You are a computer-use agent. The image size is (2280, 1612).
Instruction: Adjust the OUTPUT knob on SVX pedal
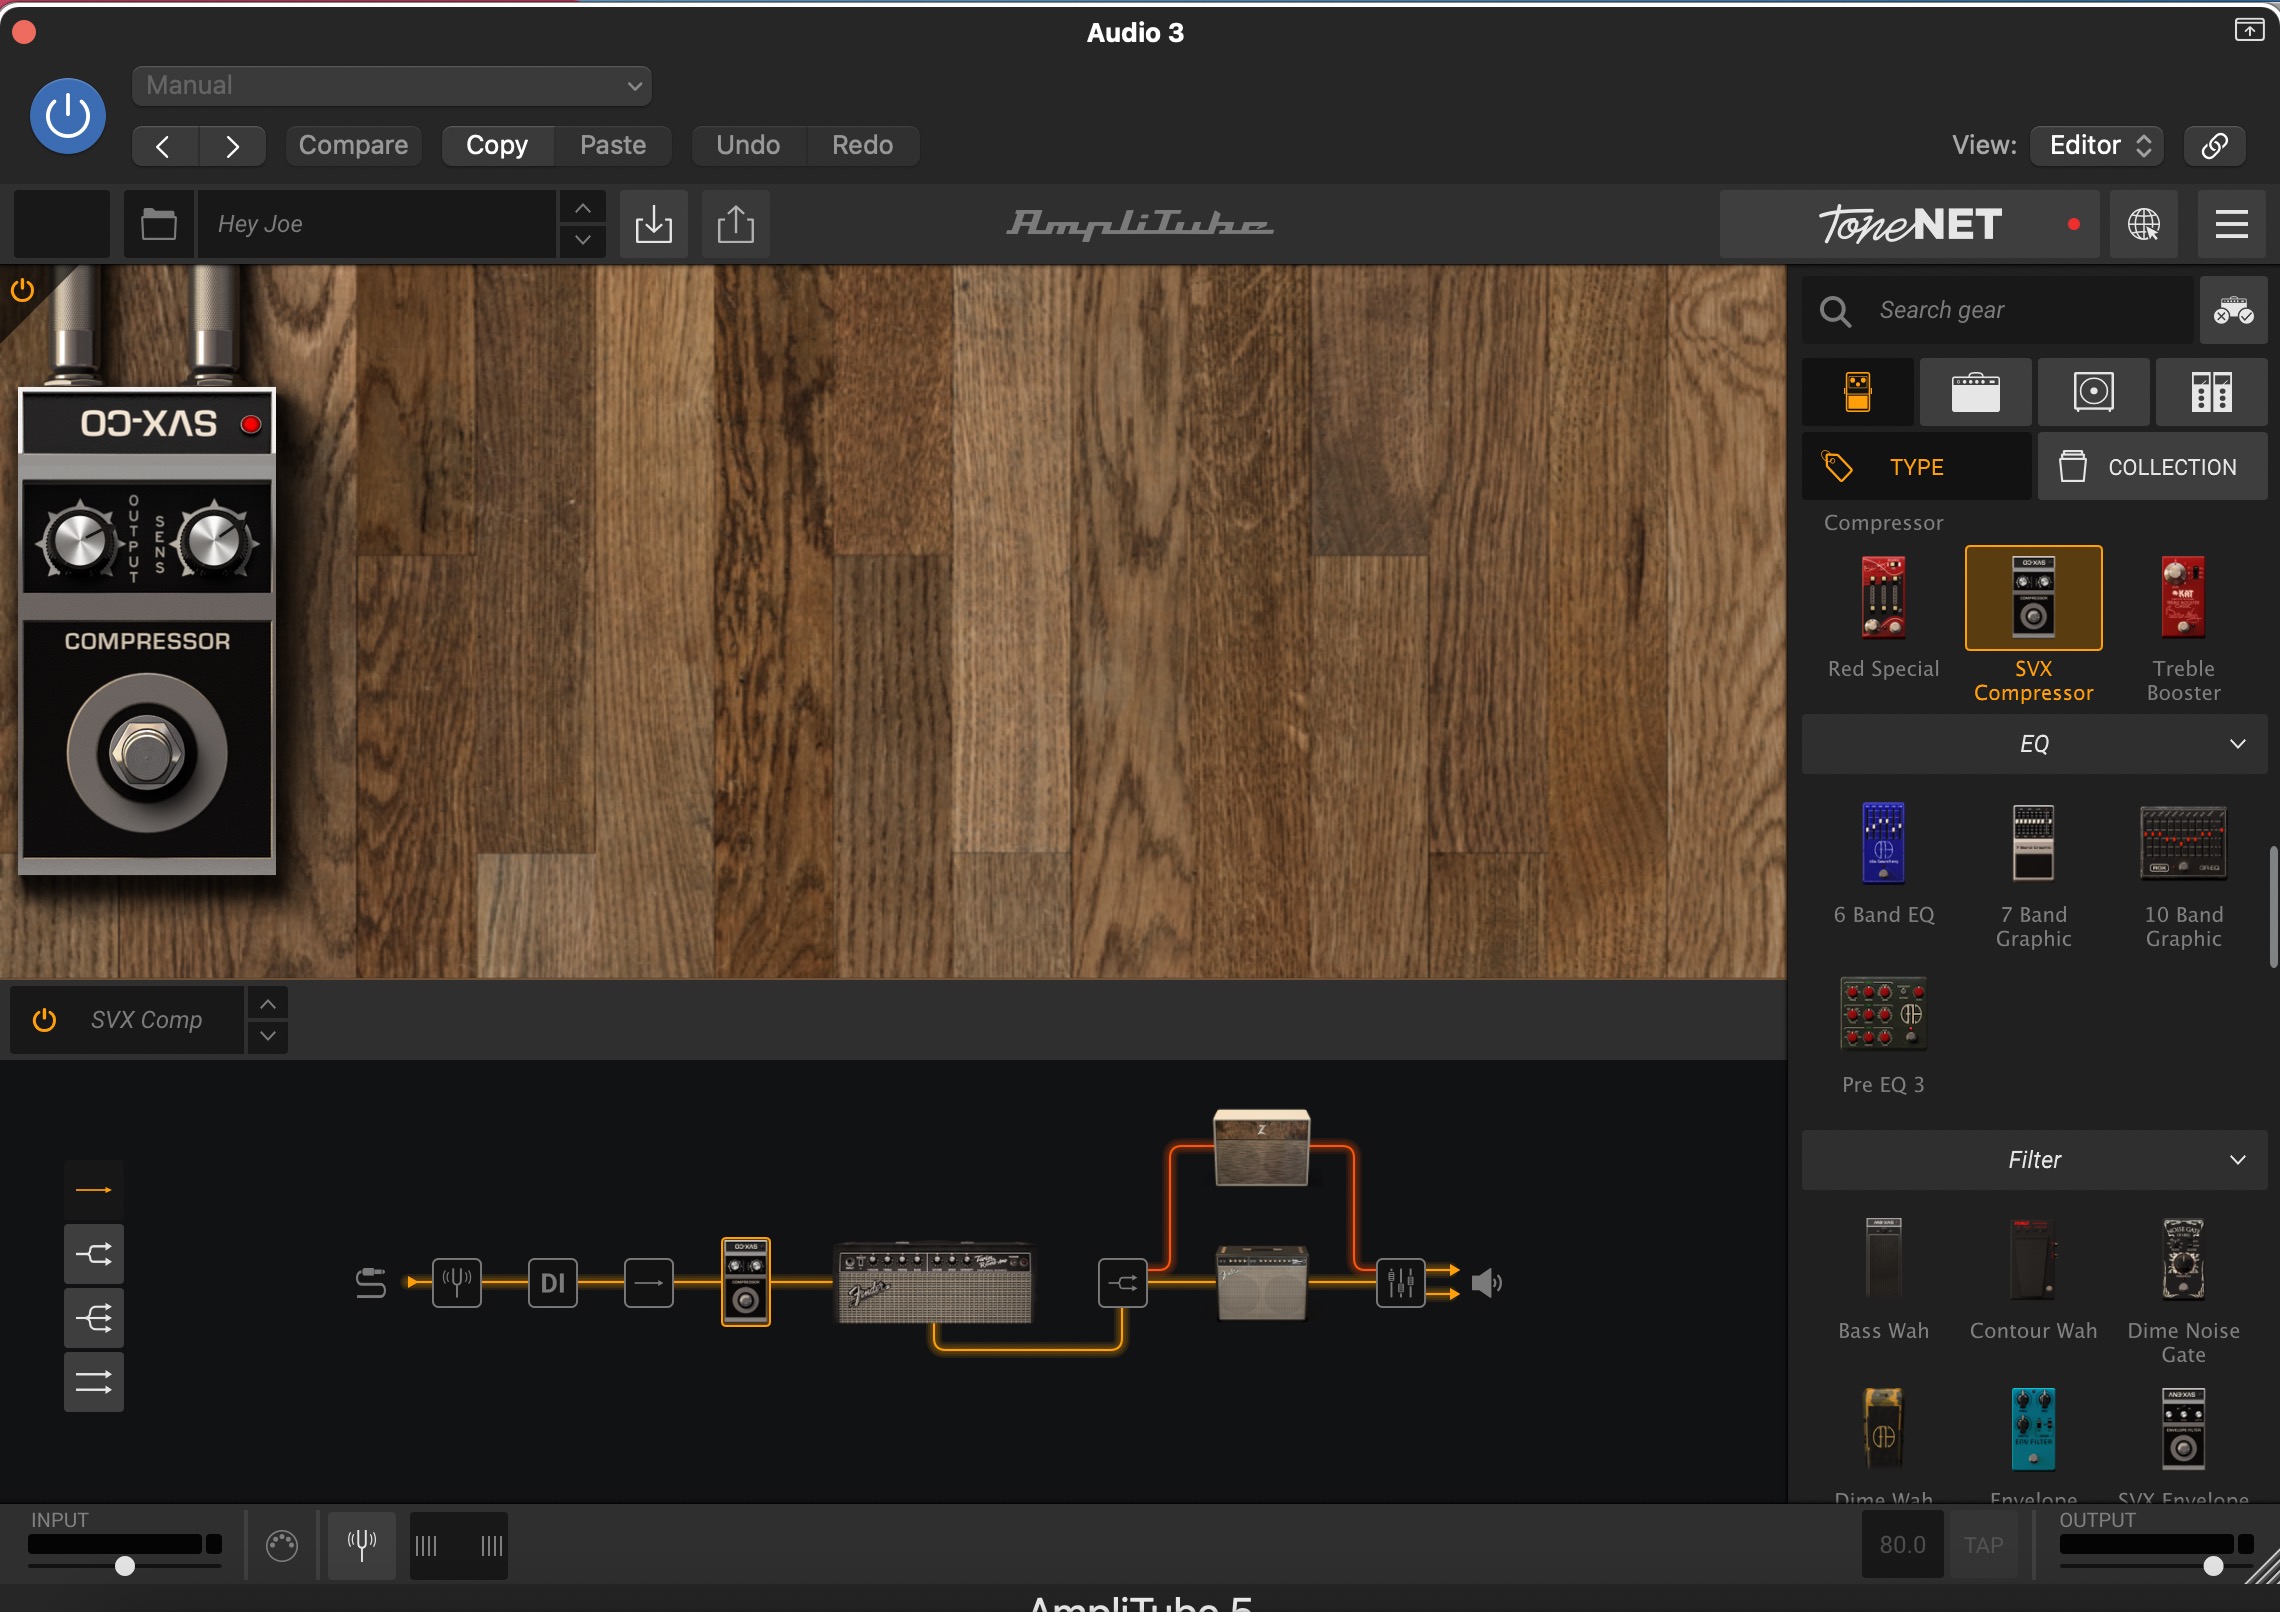[x=79, y=543]
